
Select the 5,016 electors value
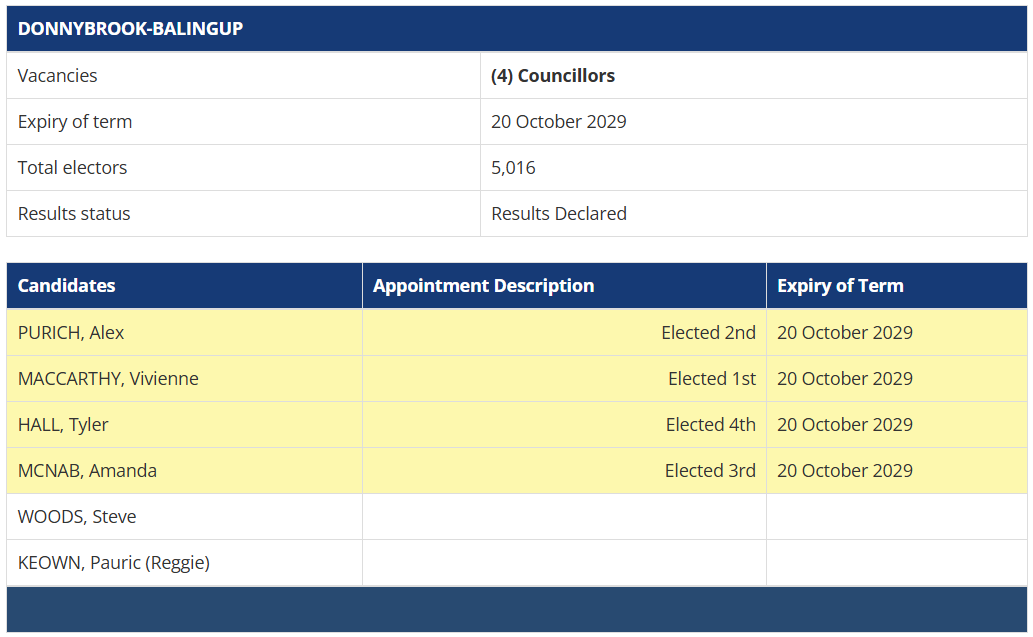coord(513,168)
